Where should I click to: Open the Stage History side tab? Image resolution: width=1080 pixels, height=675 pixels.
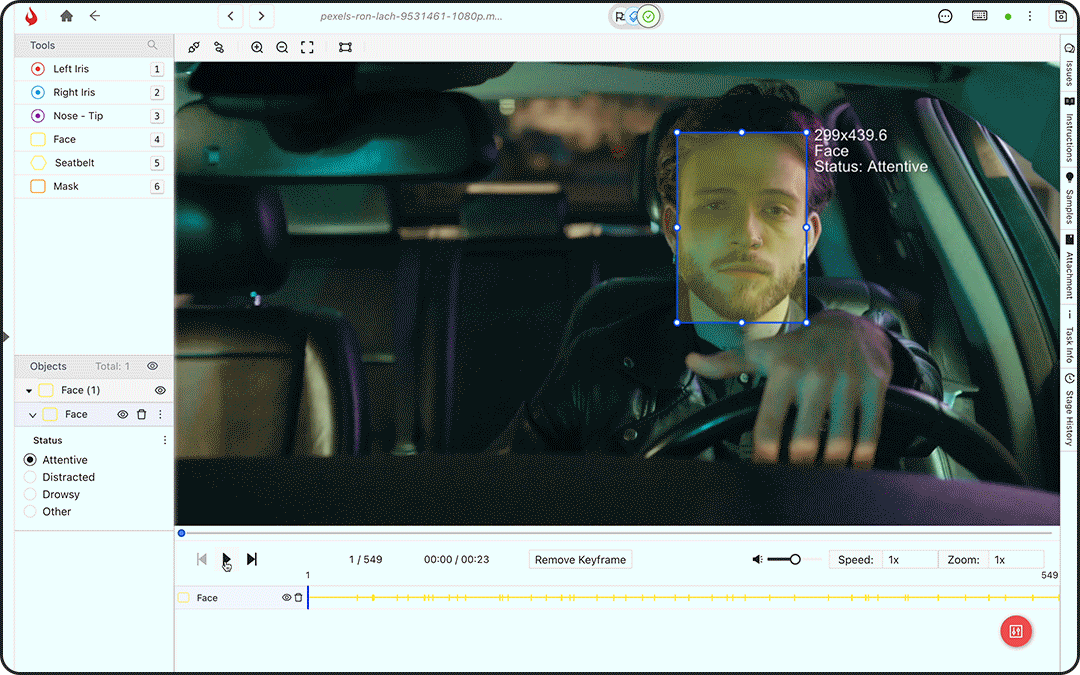[x=1069, y=411]
